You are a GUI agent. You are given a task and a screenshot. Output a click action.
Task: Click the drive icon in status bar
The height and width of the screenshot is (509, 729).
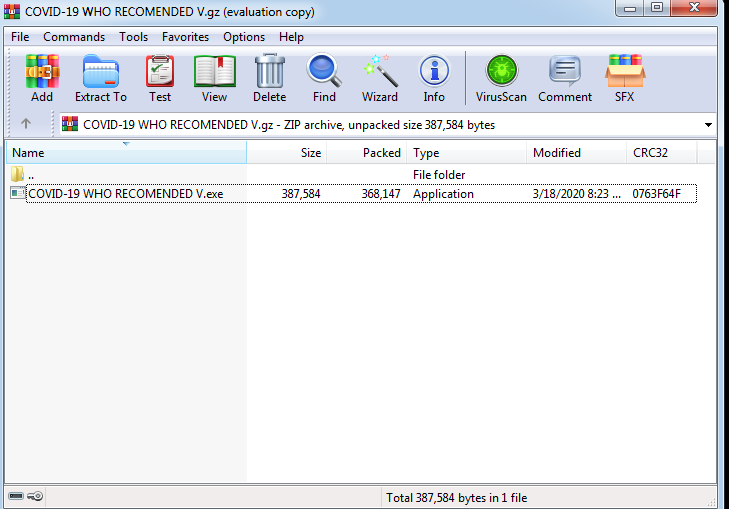coord(16,496)
